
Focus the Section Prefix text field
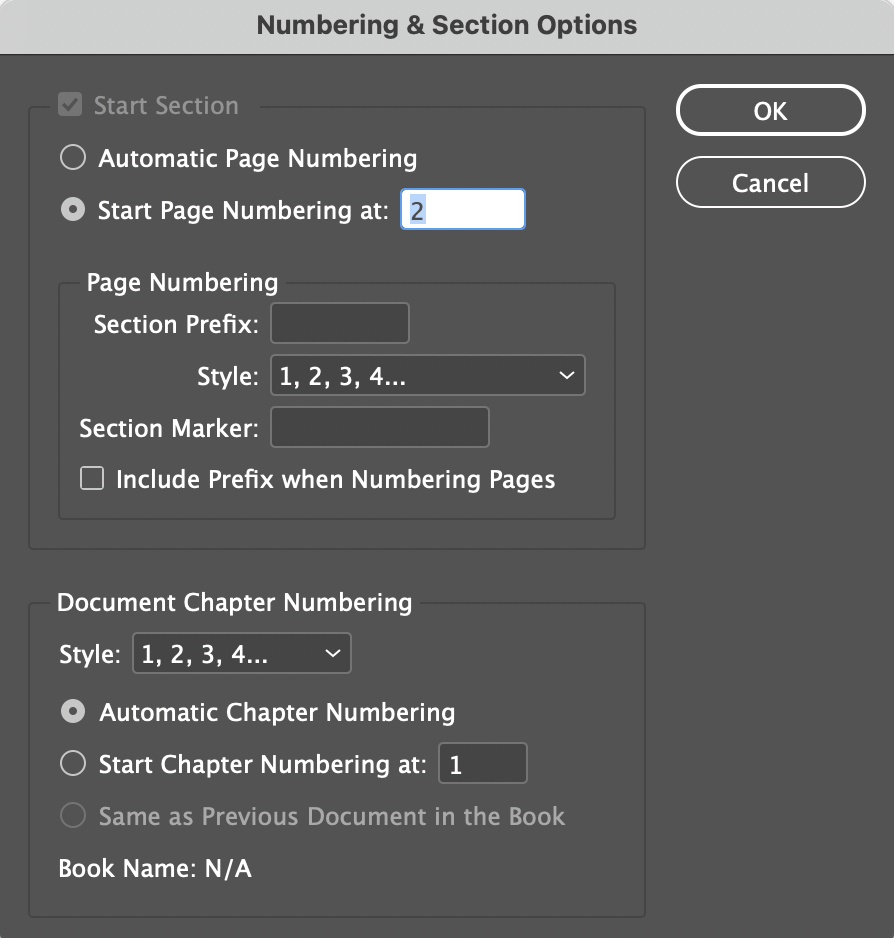[340, 324]
